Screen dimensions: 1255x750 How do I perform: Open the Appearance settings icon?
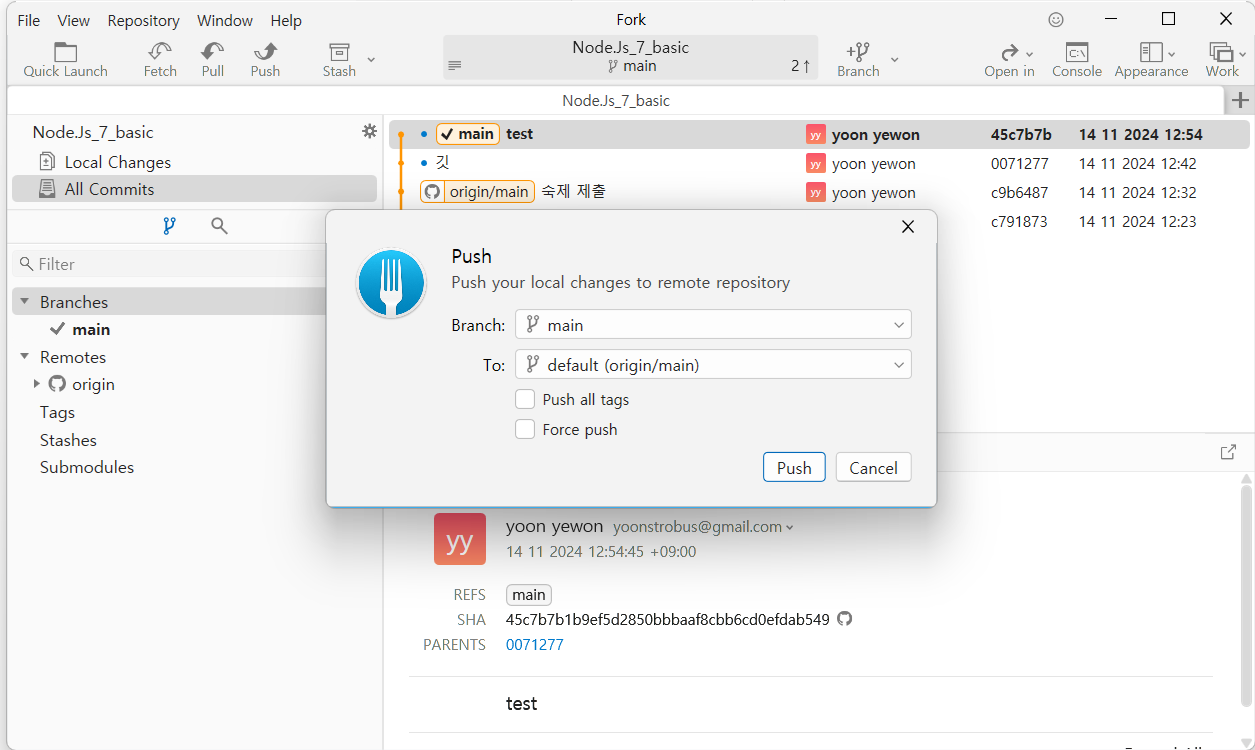(1151, 60)
